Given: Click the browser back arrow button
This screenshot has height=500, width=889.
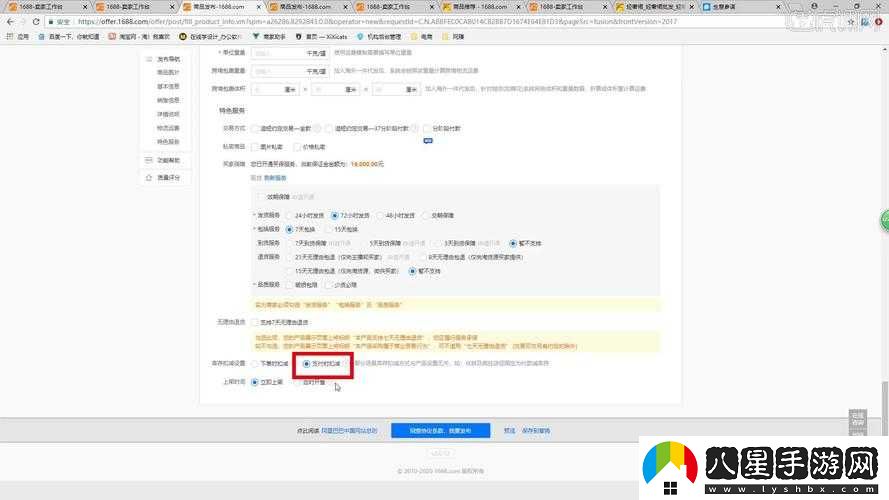Looking at the screenshot, I should 8,20.
